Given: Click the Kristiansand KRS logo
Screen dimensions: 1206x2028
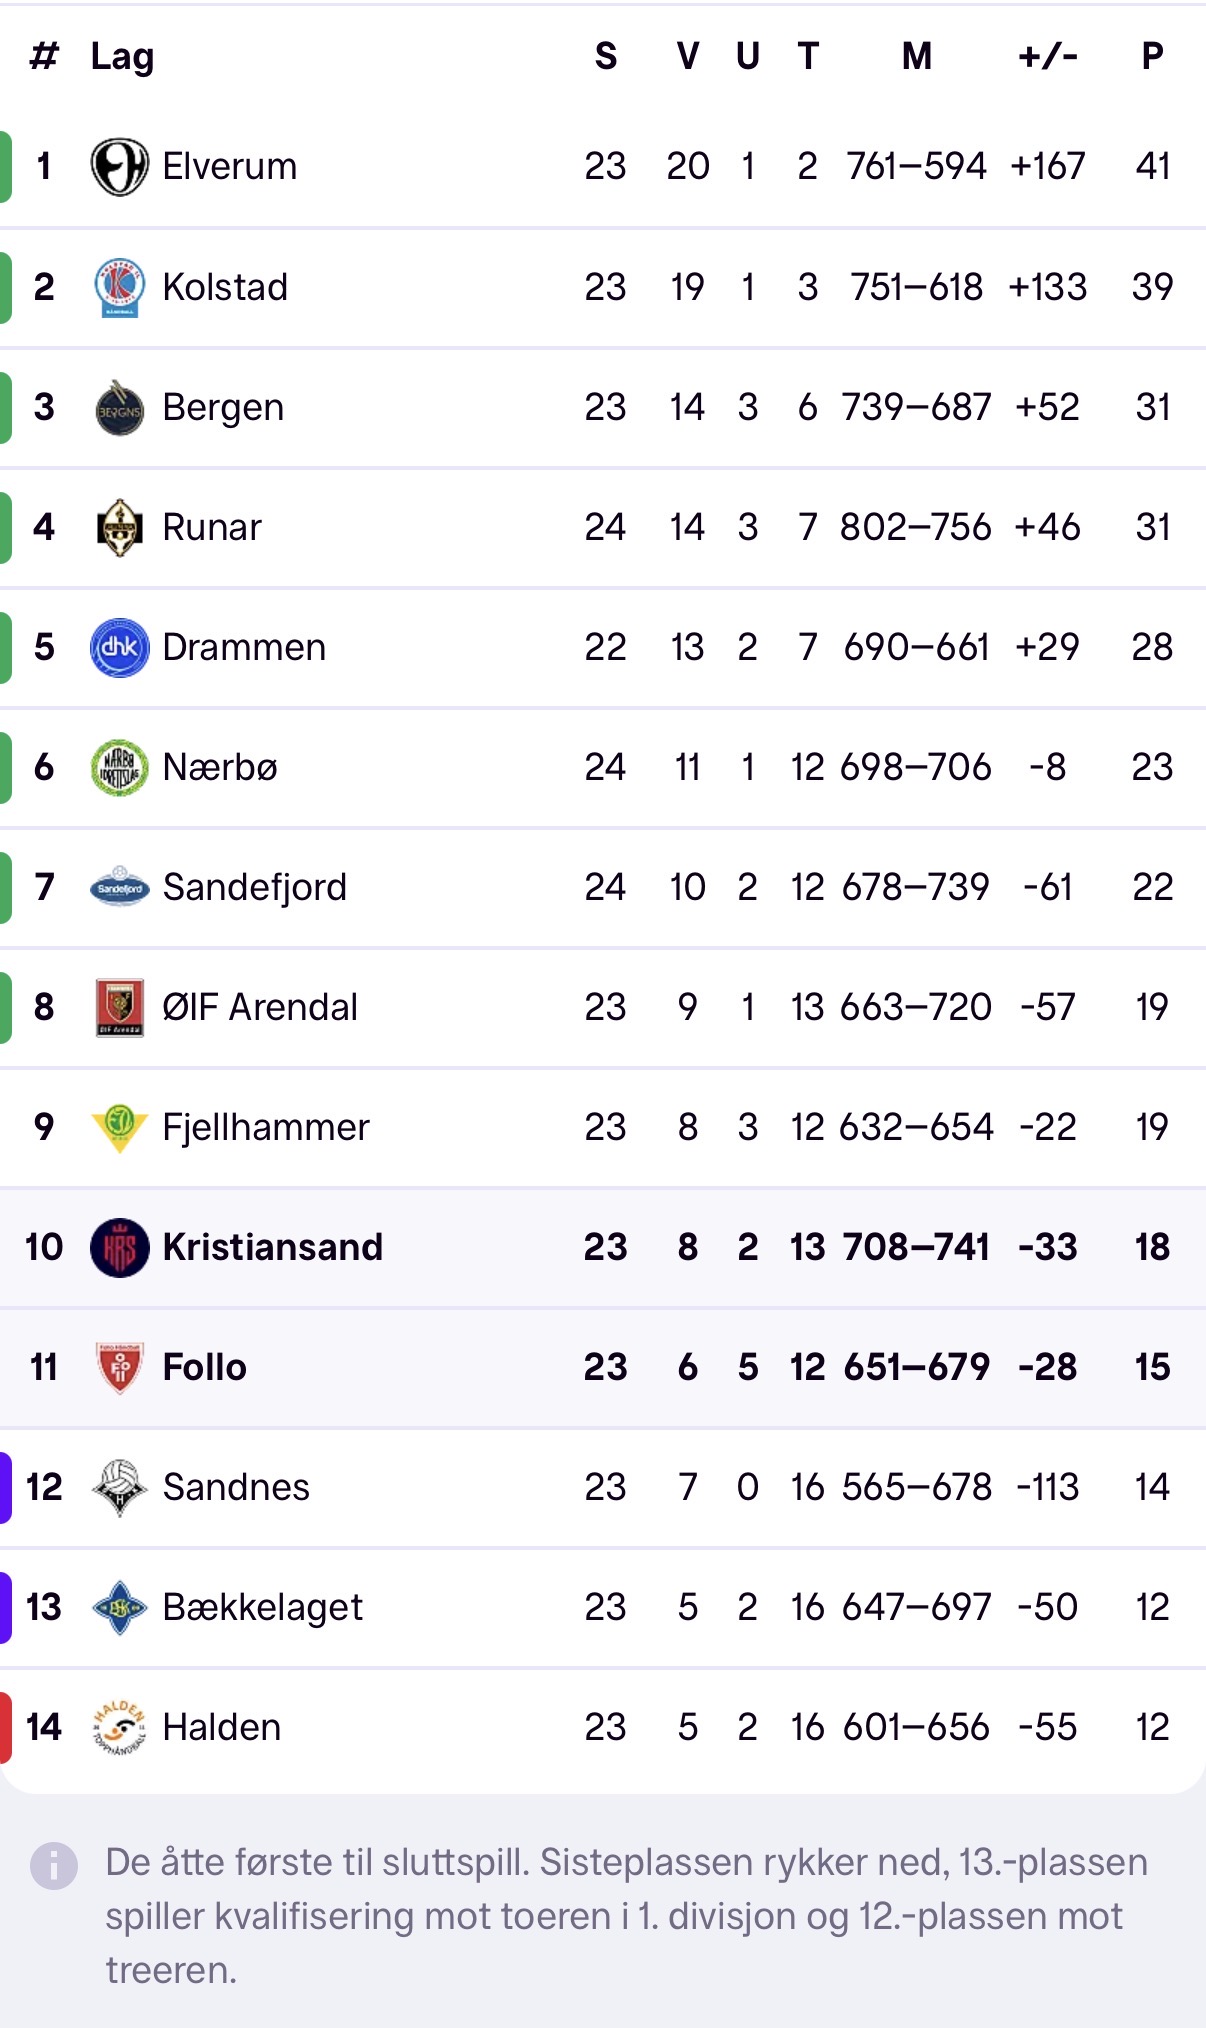Looking at the screenshot, I should 119,1247.
